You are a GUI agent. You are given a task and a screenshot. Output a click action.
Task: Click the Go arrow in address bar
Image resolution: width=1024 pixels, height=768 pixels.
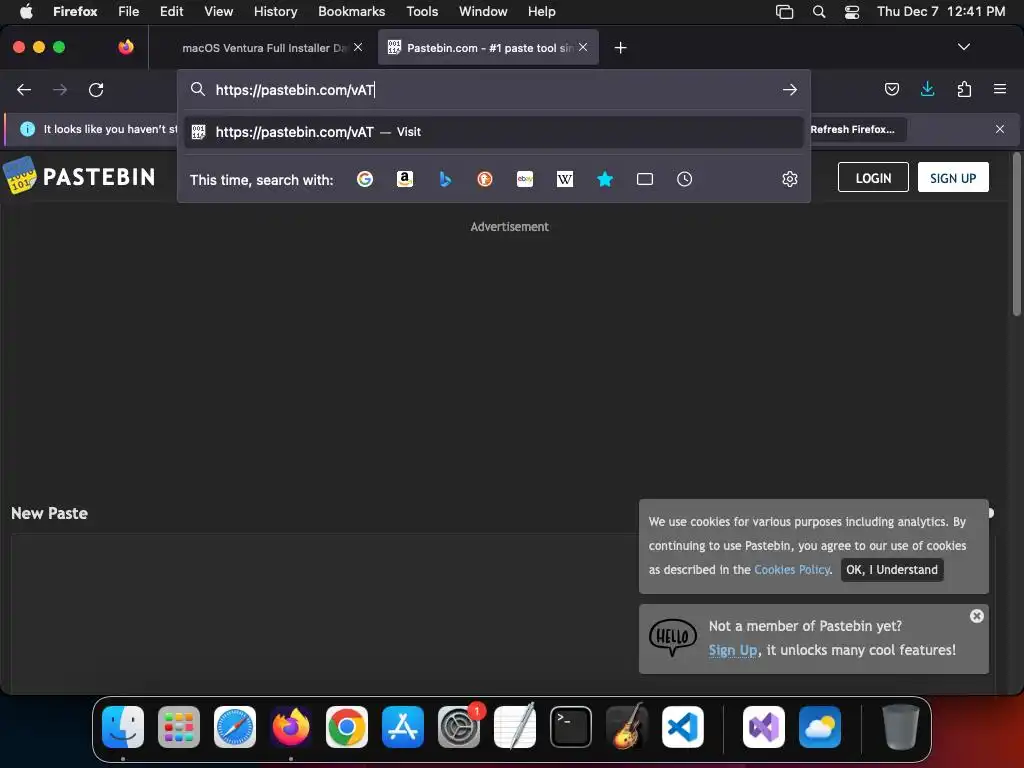tap(790, 89)
